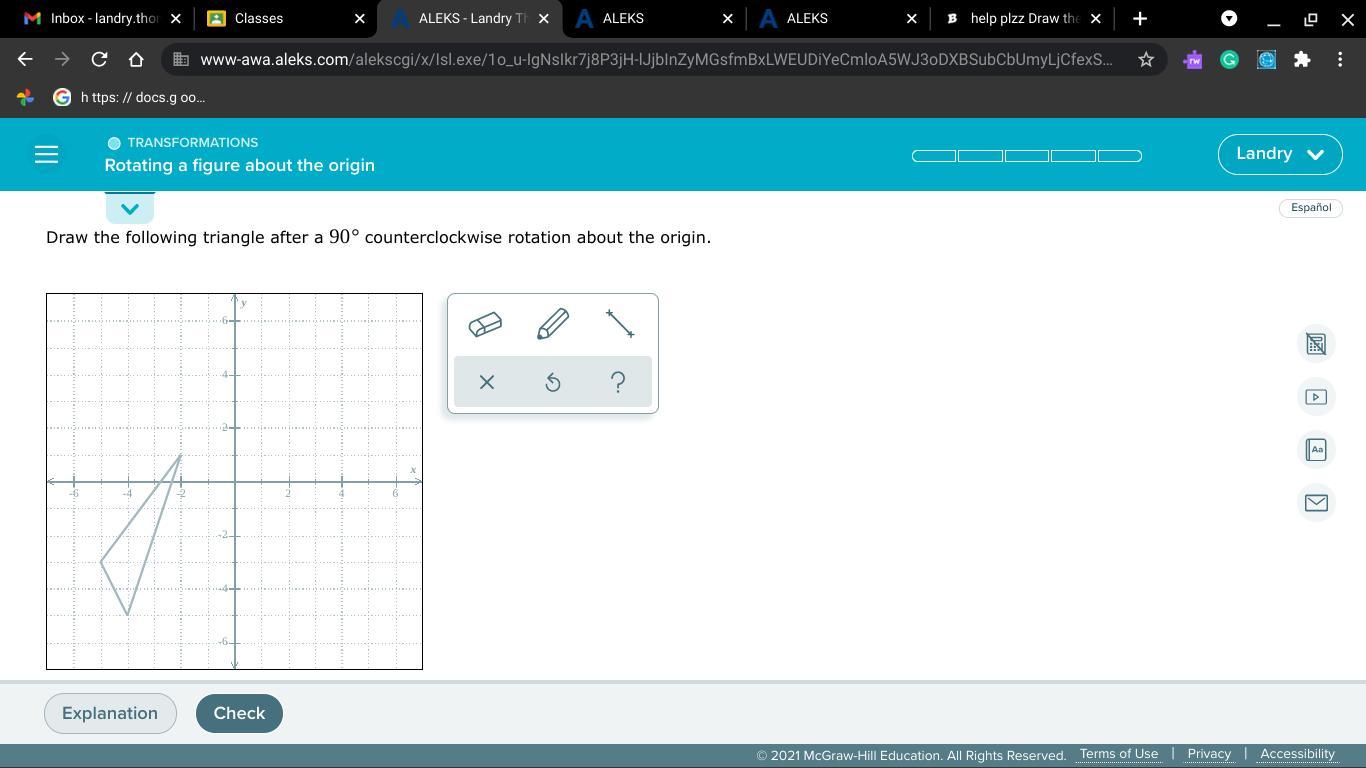Switch language to Español

point(1310,207)
